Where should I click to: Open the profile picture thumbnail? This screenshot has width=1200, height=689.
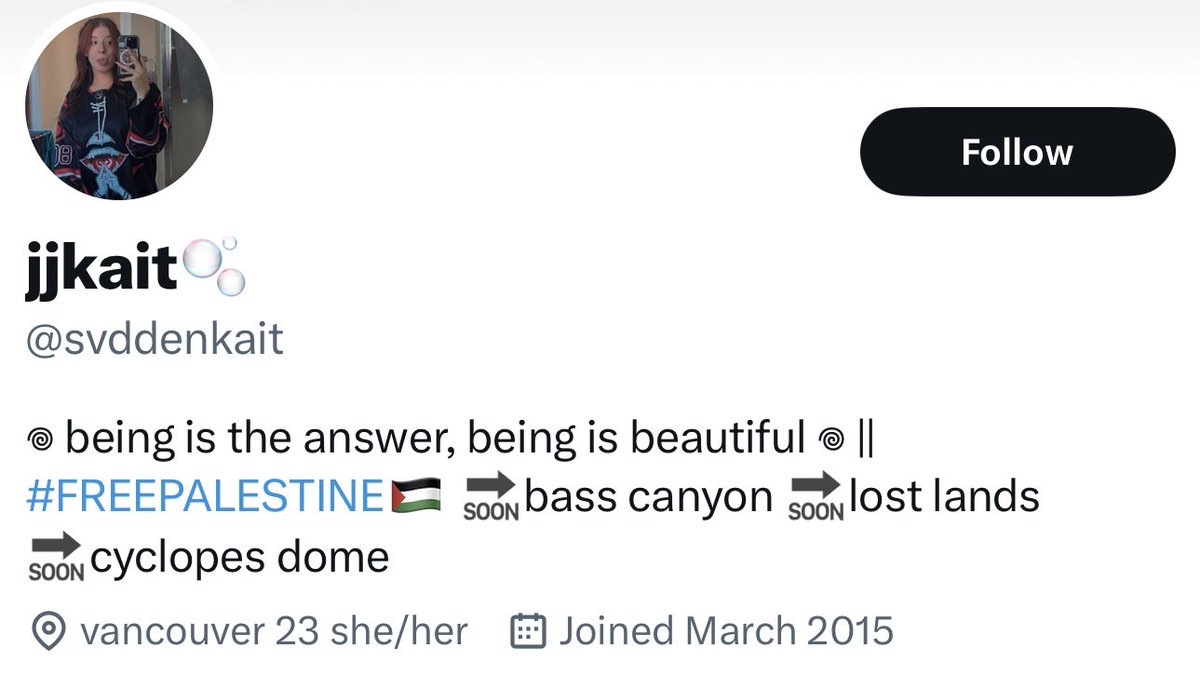(119, 106)
